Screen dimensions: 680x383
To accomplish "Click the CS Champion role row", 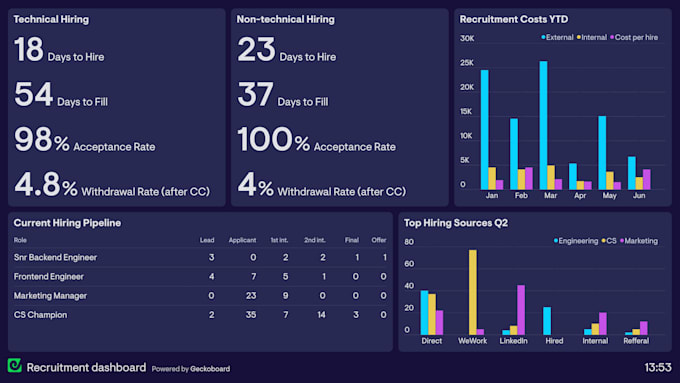I will click(x=200, y=314).
